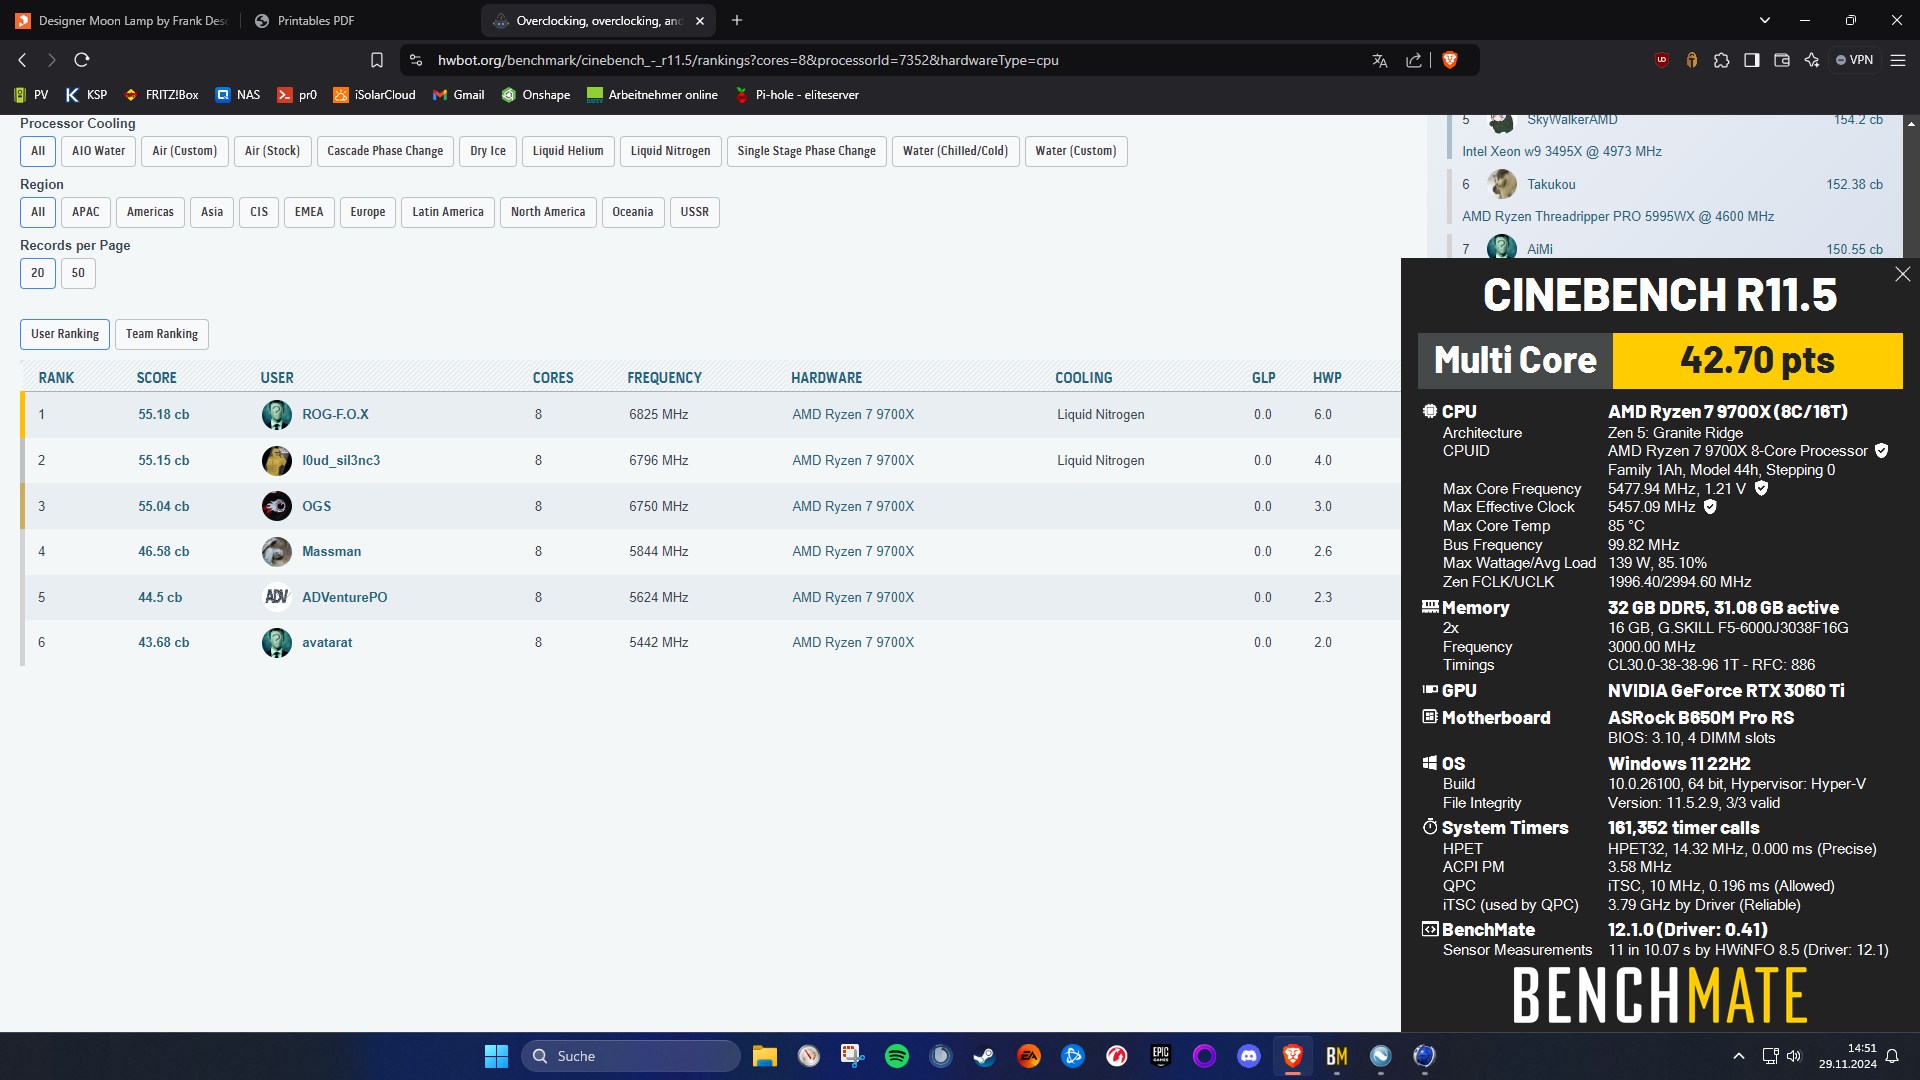Screen dimensions: 1920x1080
Task: Open the AiMi user link in sidebar ranking
Action: click(1540, 249)
